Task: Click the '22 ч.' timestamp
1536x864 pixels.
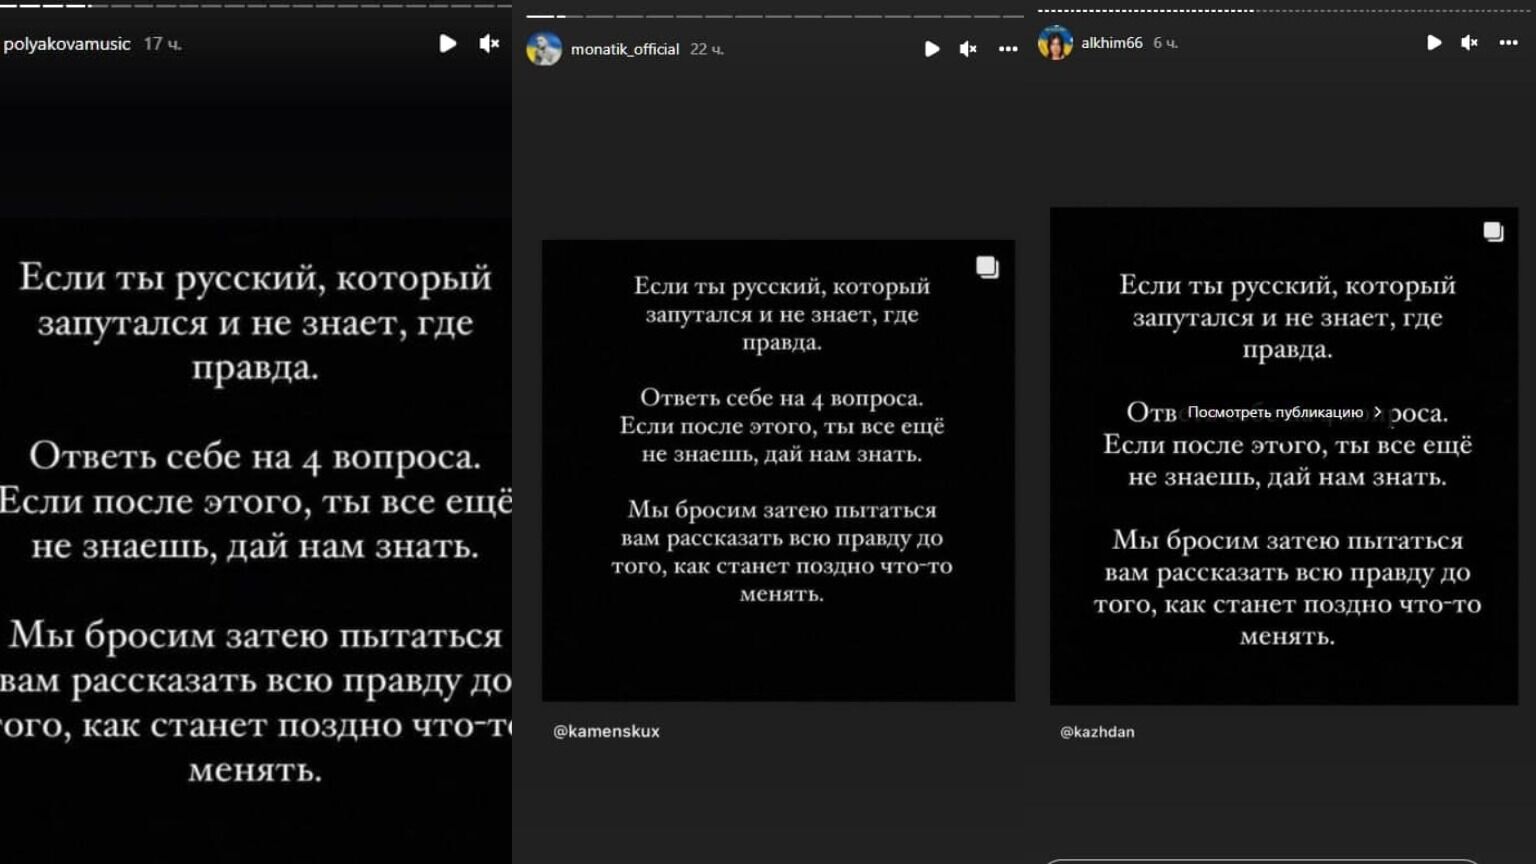Action: tap(707, 49)
